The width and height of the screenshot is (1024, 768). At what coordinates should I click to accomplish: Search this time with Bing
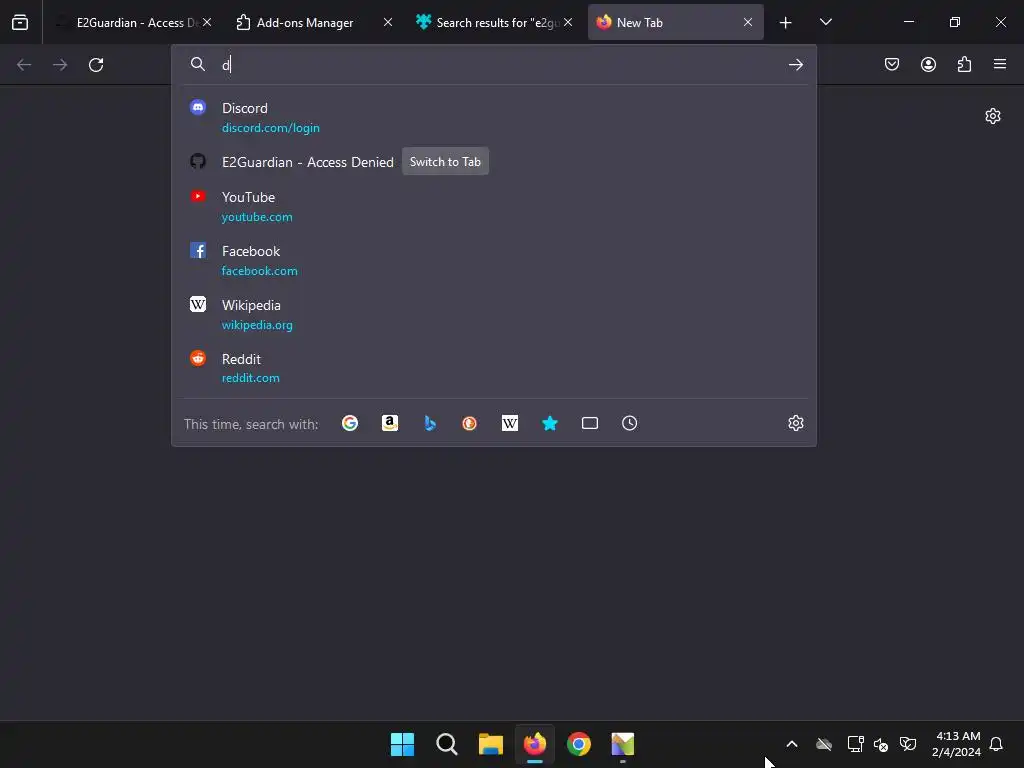point(430,423)
